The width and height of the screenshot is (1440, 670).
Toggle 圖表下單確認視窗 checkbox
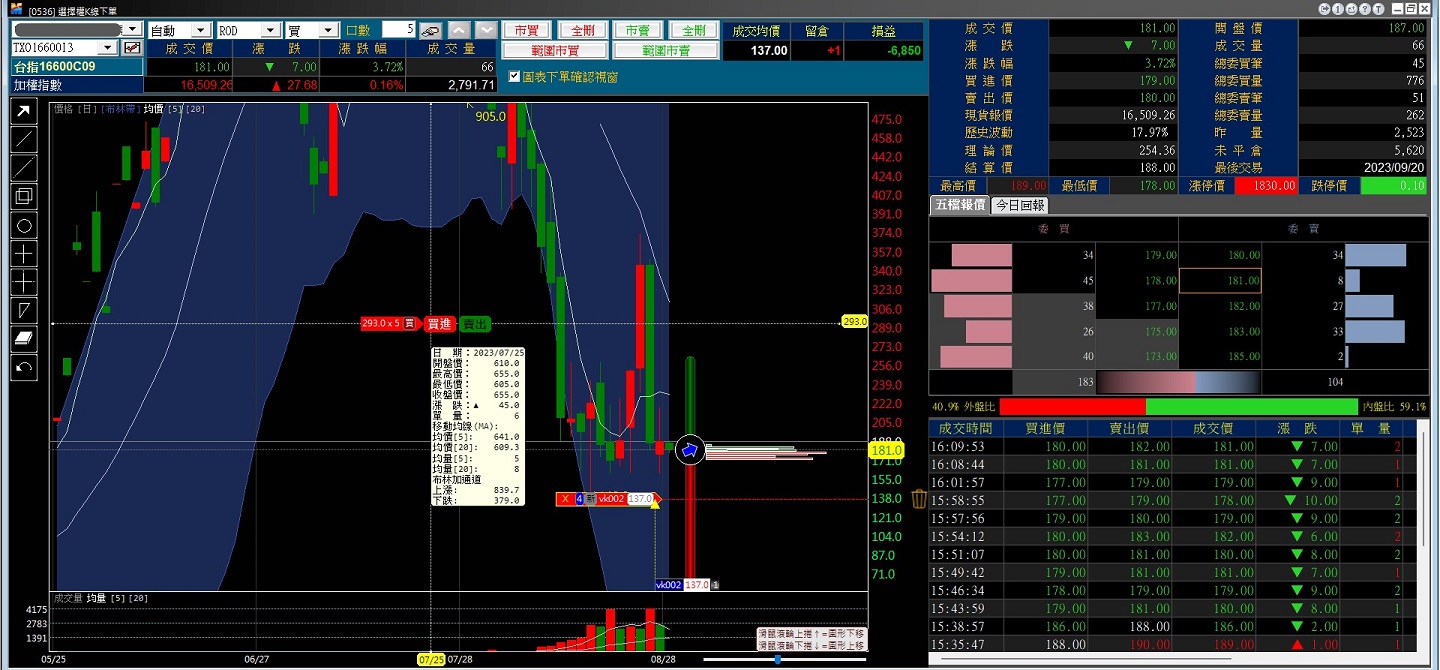(x=514, y=76)
